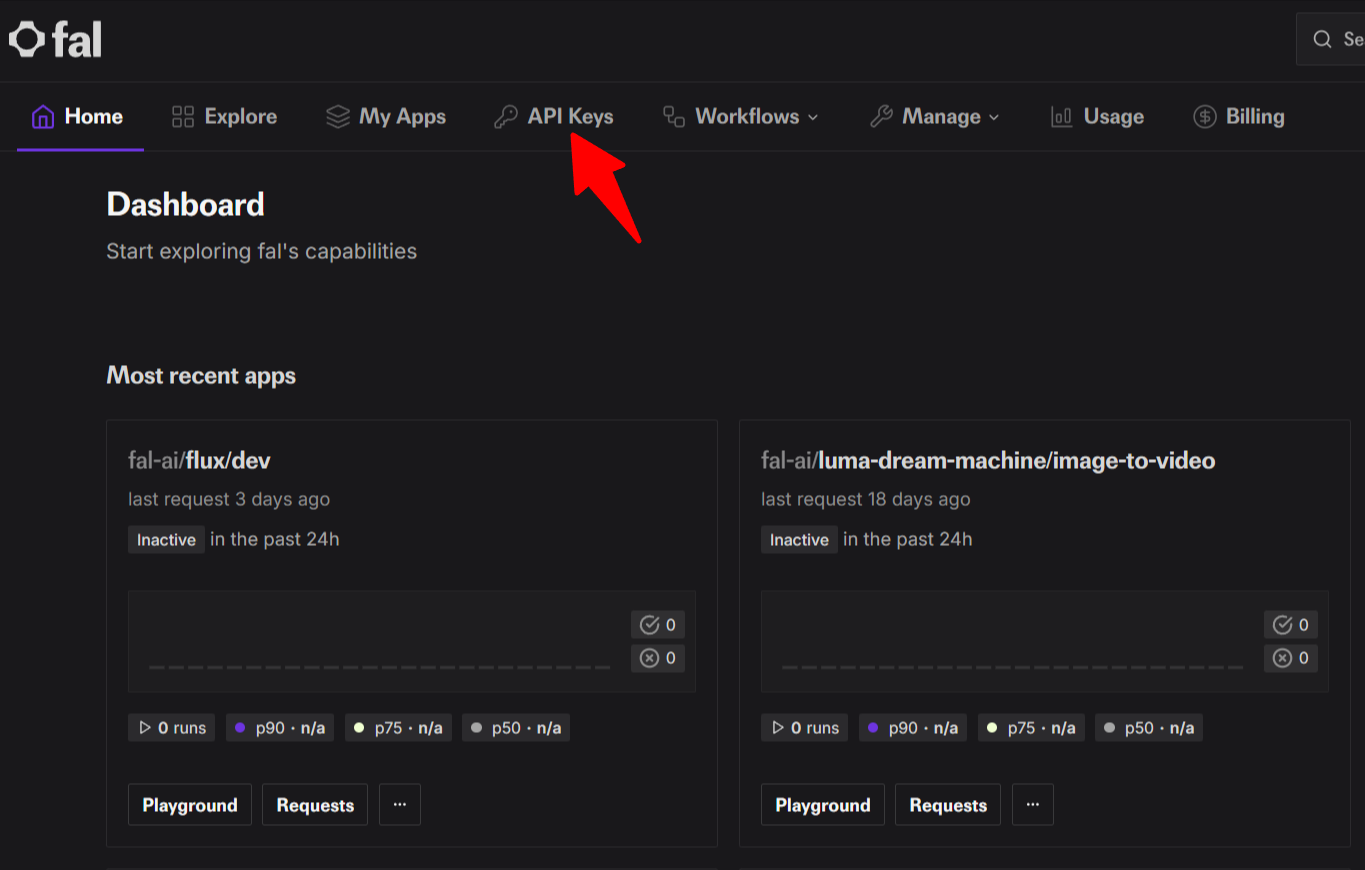This screenshot has width=1365, height=870.
Task: Click flux/dev completed requests check icon
Action: point(649,625)
